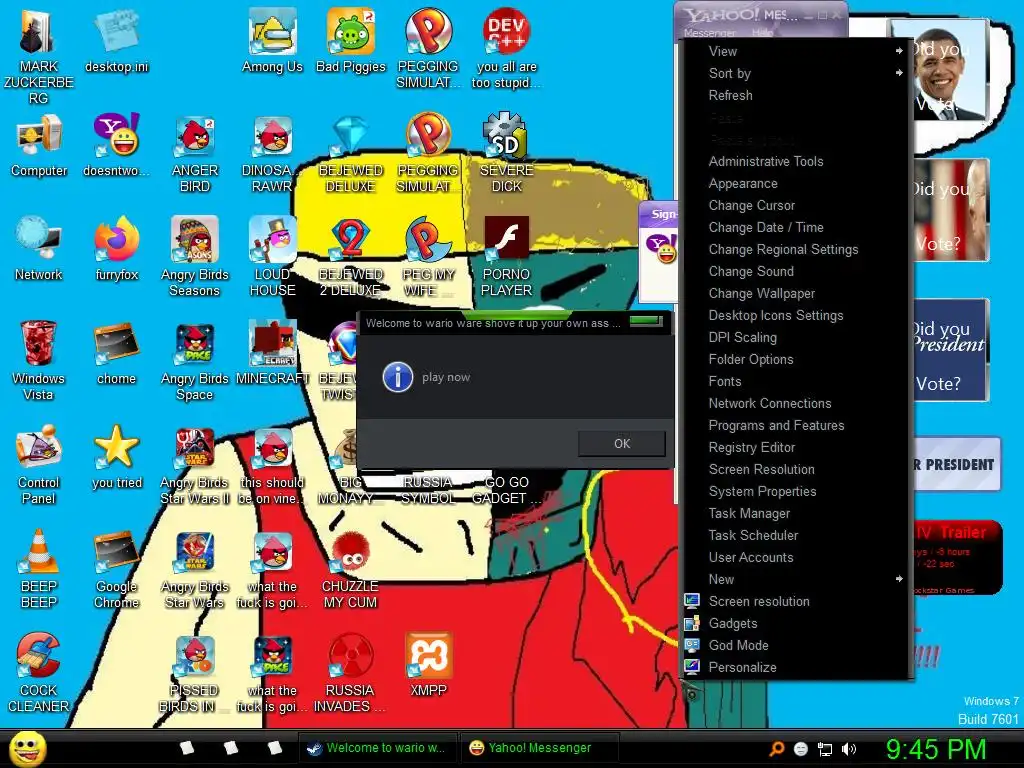Open Task Manager from context menu
The height and width of the screenshot is (768, 1024).
tap(796, 513)
